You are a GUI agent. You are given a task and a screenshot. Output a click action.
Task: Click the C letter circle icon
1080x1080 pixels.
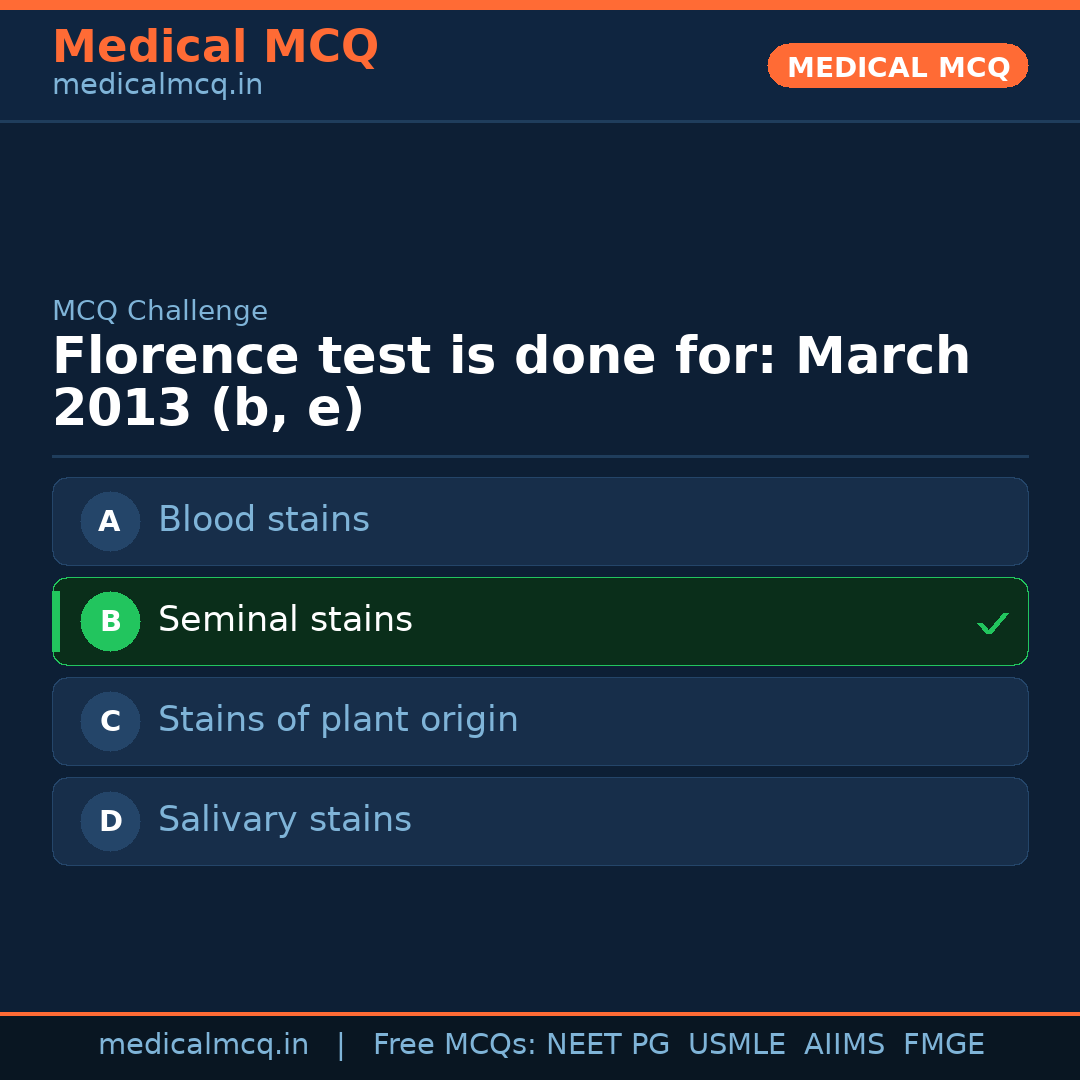110,721
